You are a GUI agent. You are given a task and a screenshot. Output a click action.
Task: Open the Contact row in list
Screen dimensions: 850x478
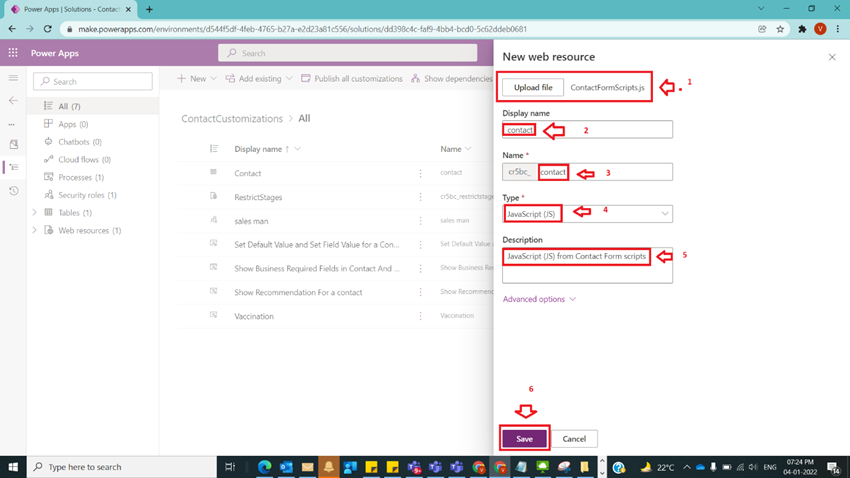point(248,173)
